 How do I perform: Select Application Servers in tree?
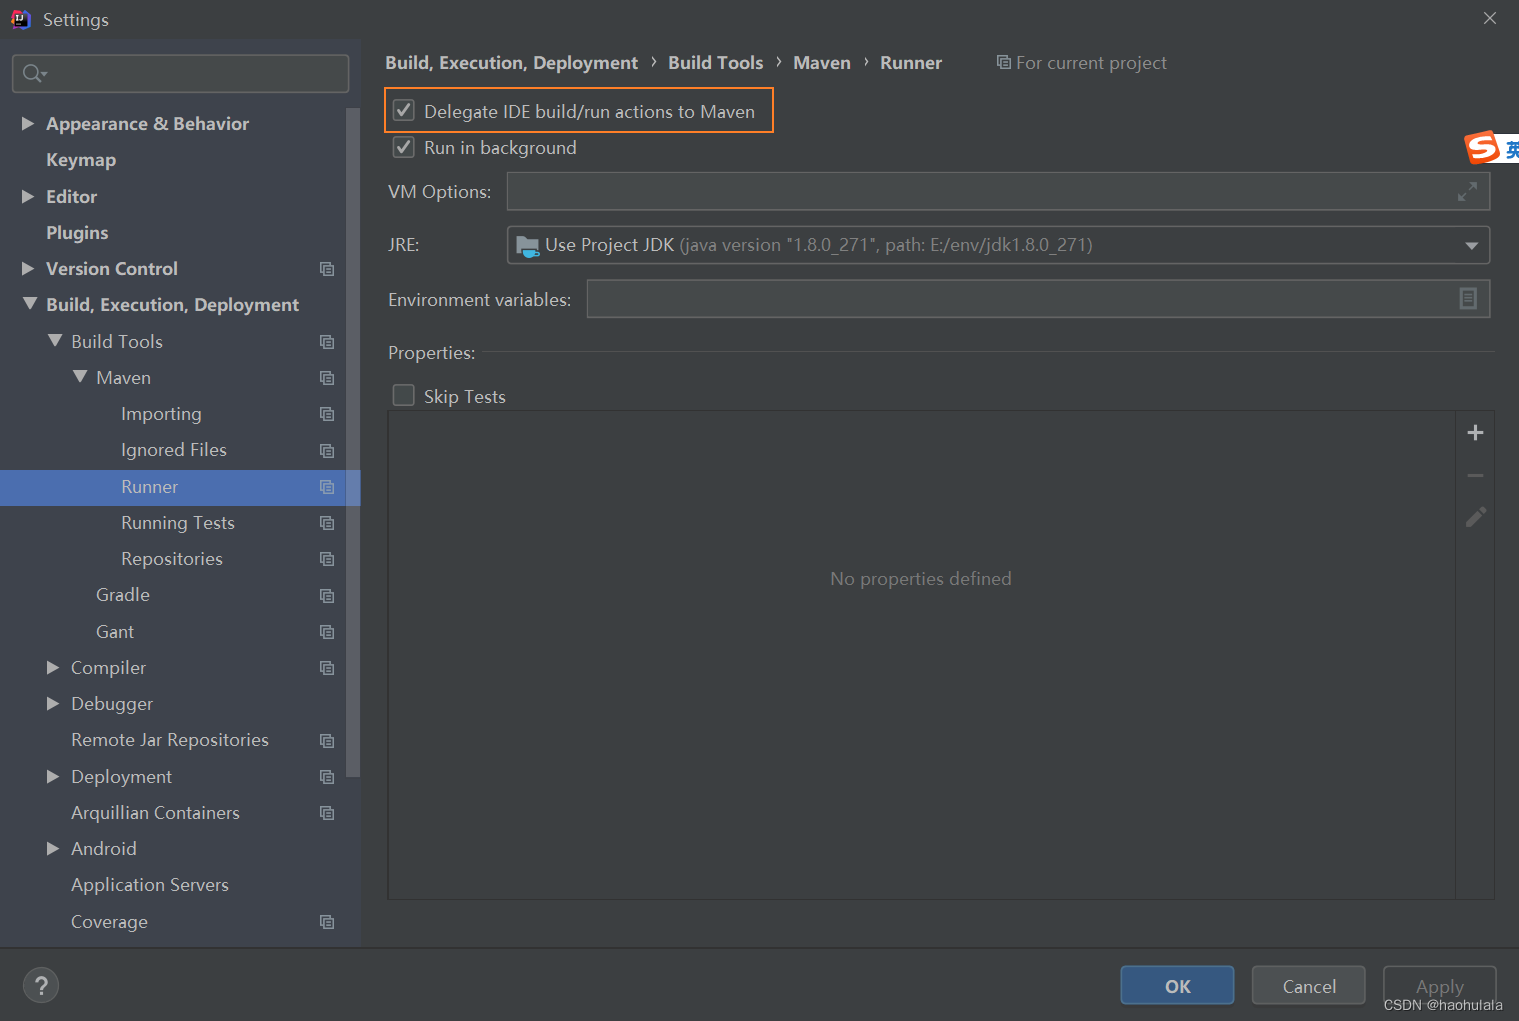150,885
